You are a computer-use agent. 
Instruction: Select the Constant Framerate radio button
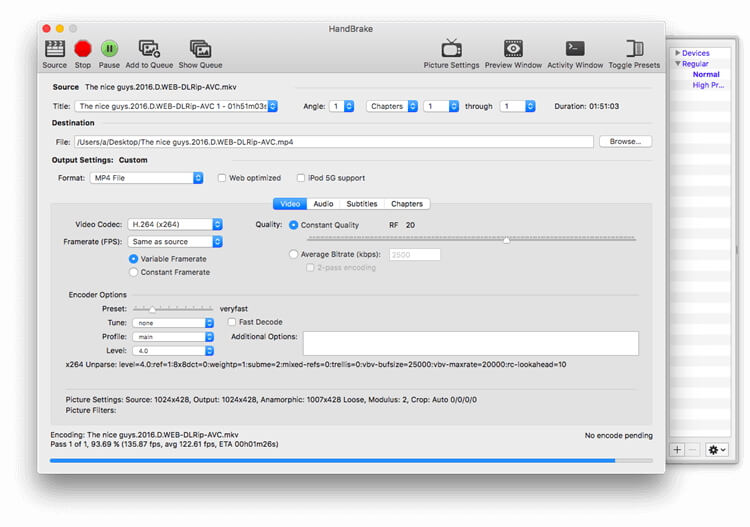(x=133, y=272)
